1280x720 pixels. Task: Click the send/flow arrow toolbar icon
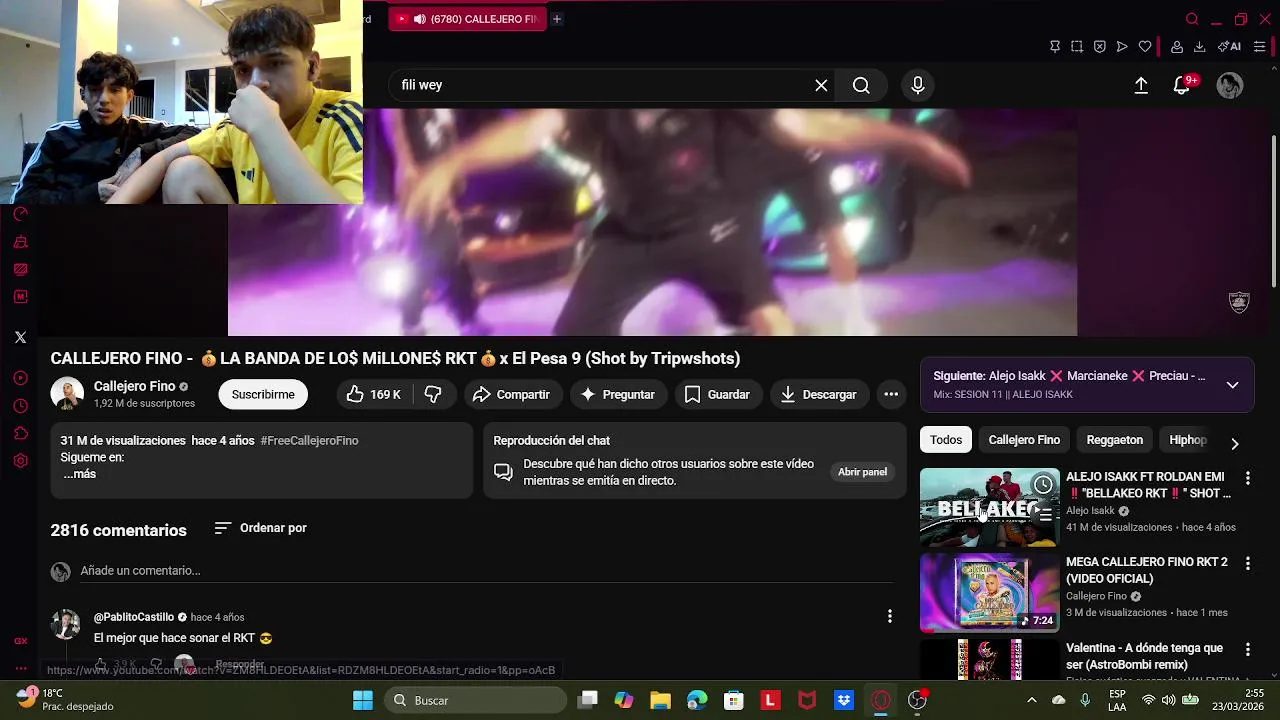pos(1122,46)
